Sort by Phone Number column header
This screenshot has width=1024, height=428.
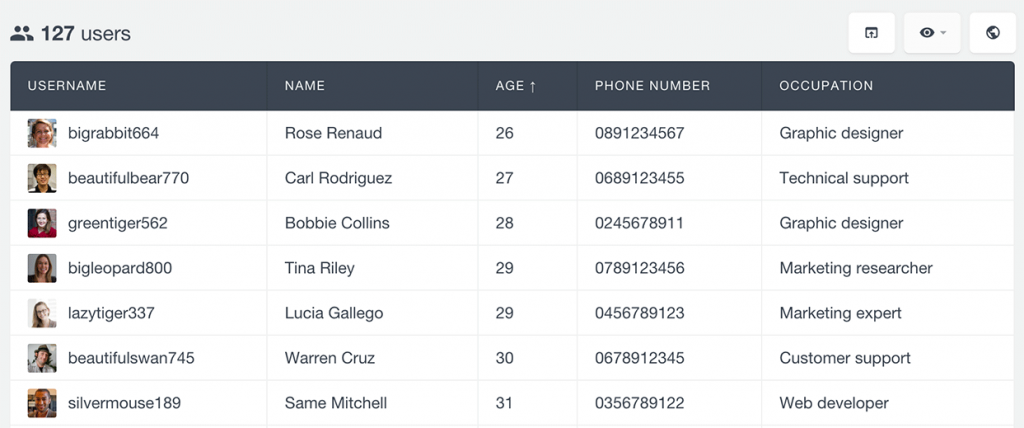tap(652, 86)
